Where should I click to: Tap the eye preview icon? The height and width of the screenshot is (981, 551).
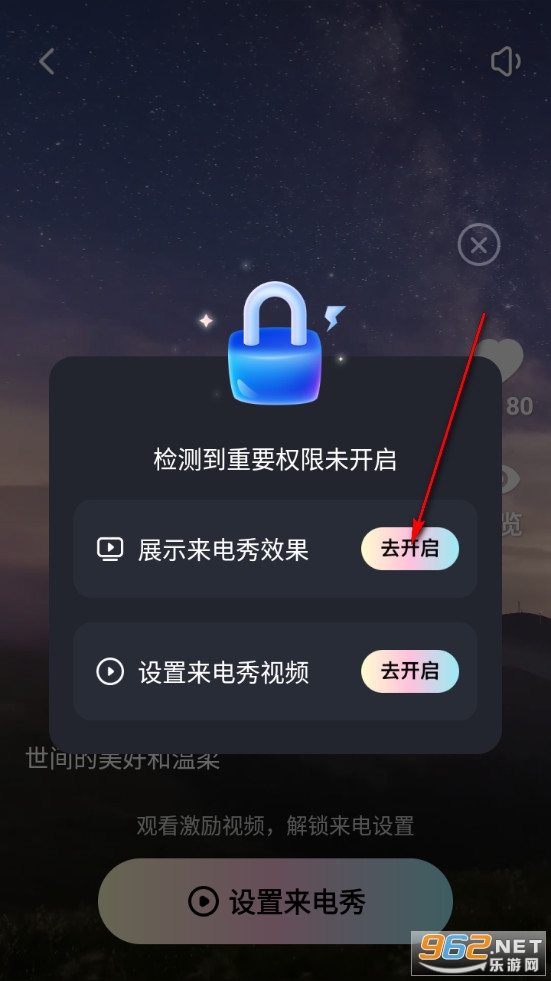(x=512, y=480)
